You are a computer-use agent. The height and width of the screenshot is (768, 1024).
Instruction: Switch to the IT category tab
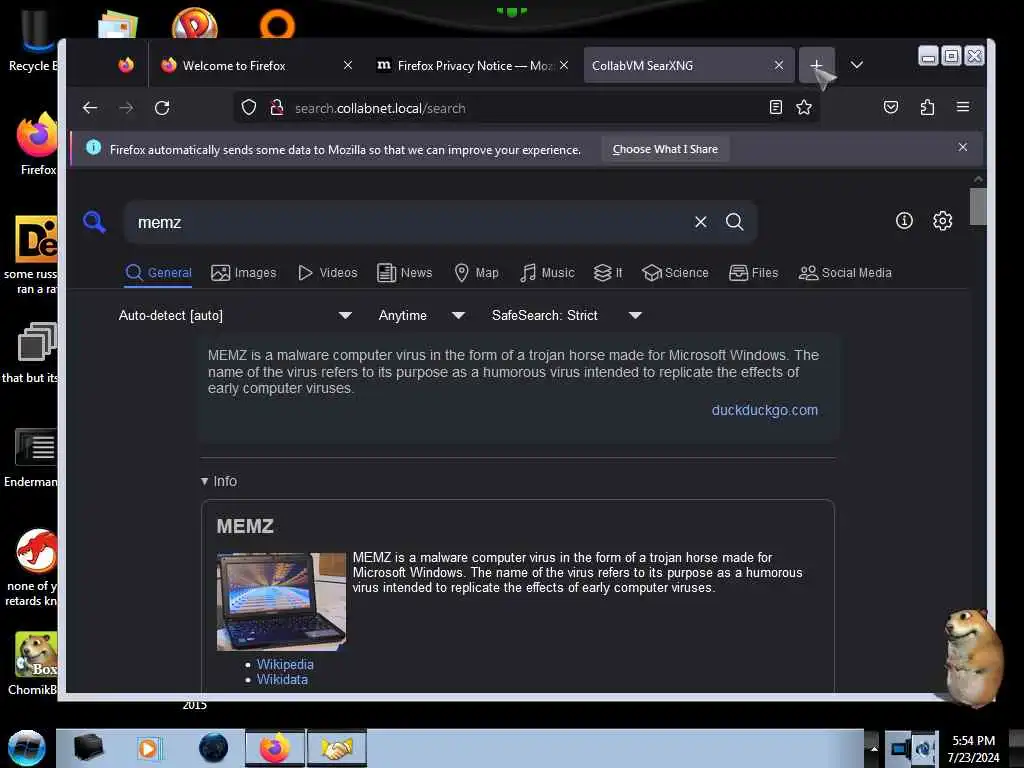607,273
